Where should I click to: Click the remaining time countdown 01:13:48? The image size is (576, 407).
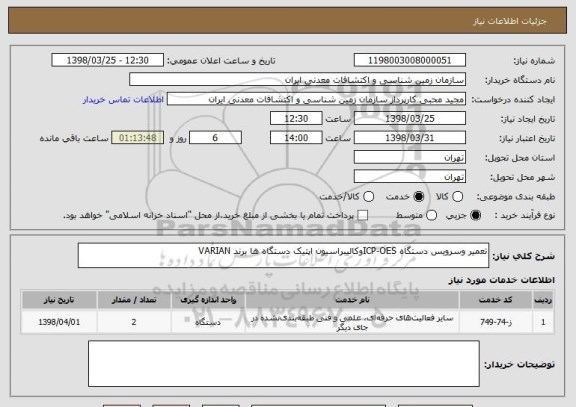click(x=138, y=138)
